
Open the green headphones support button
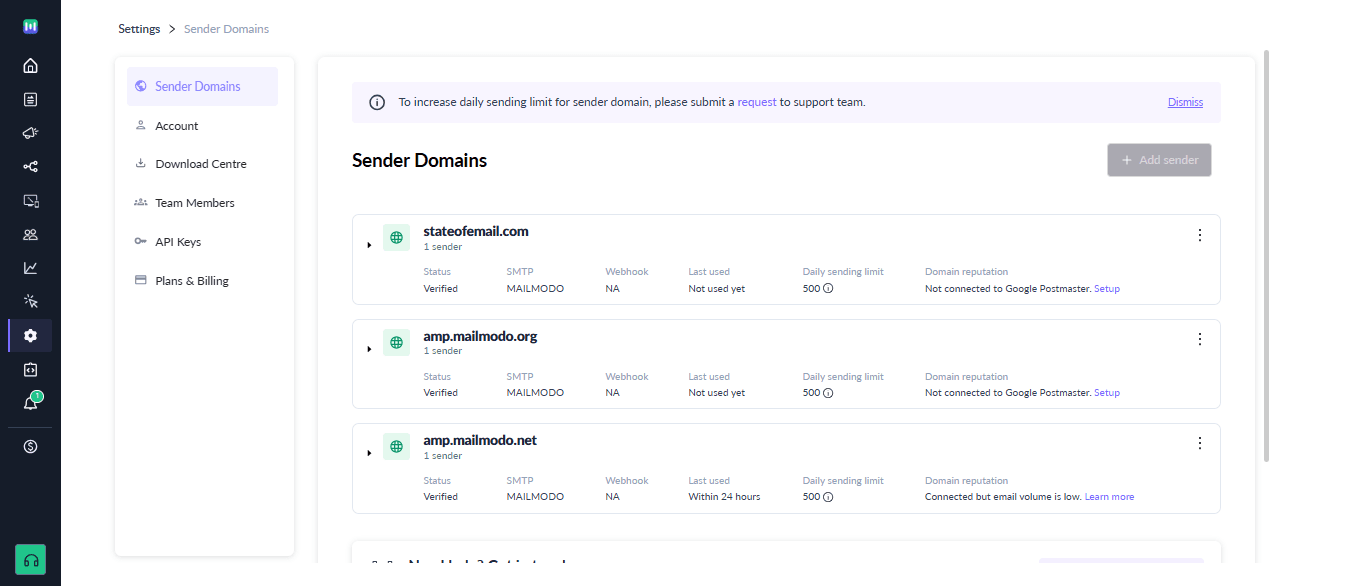(x=30, y=560)
